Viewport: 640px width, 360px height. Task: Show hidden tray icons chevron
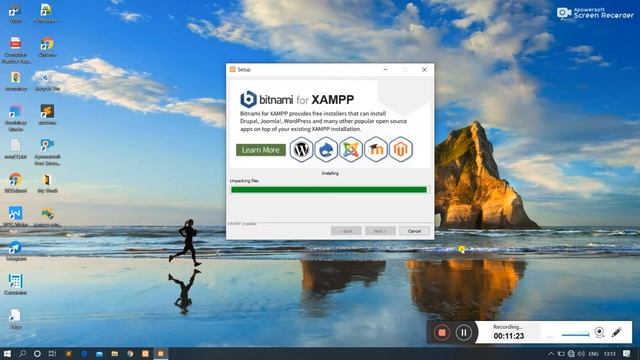(551, 353)
